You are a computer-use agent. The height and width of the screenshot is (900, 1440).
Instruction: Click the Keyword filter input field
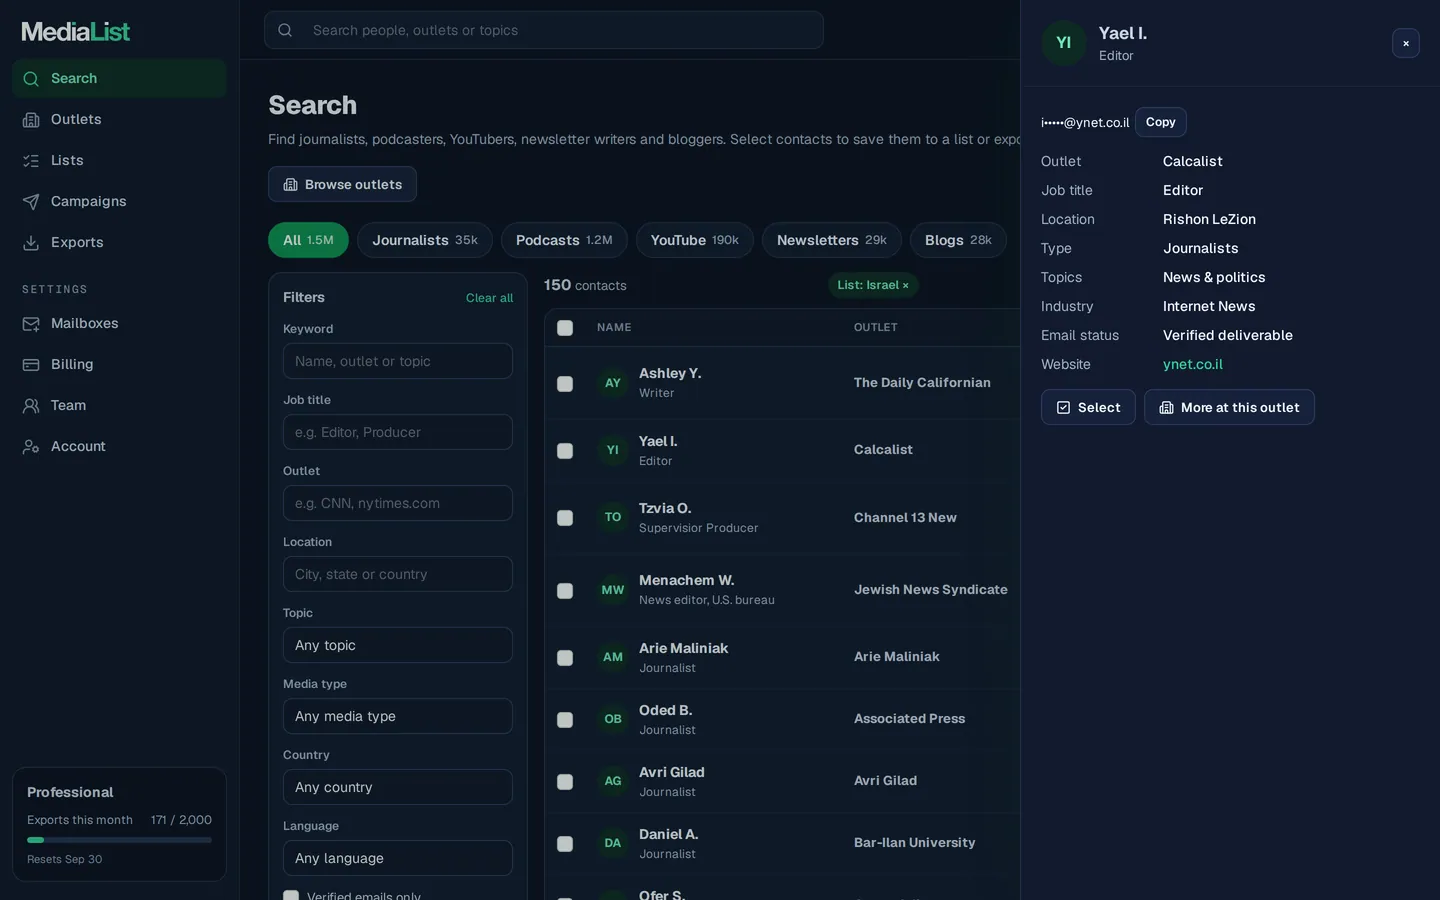(x=398, y=361)
